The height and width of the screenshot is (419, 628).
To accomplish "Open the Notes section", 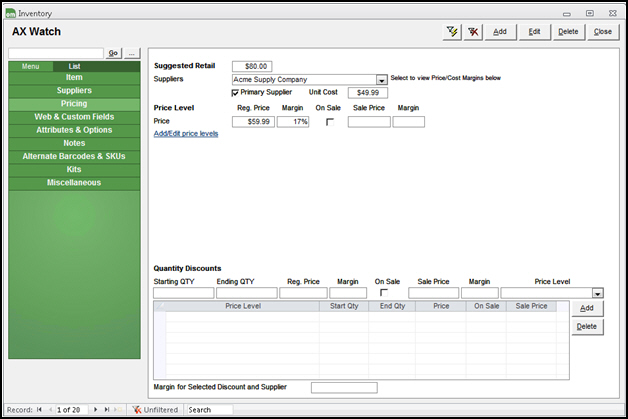I will click(x=74, y=143).
